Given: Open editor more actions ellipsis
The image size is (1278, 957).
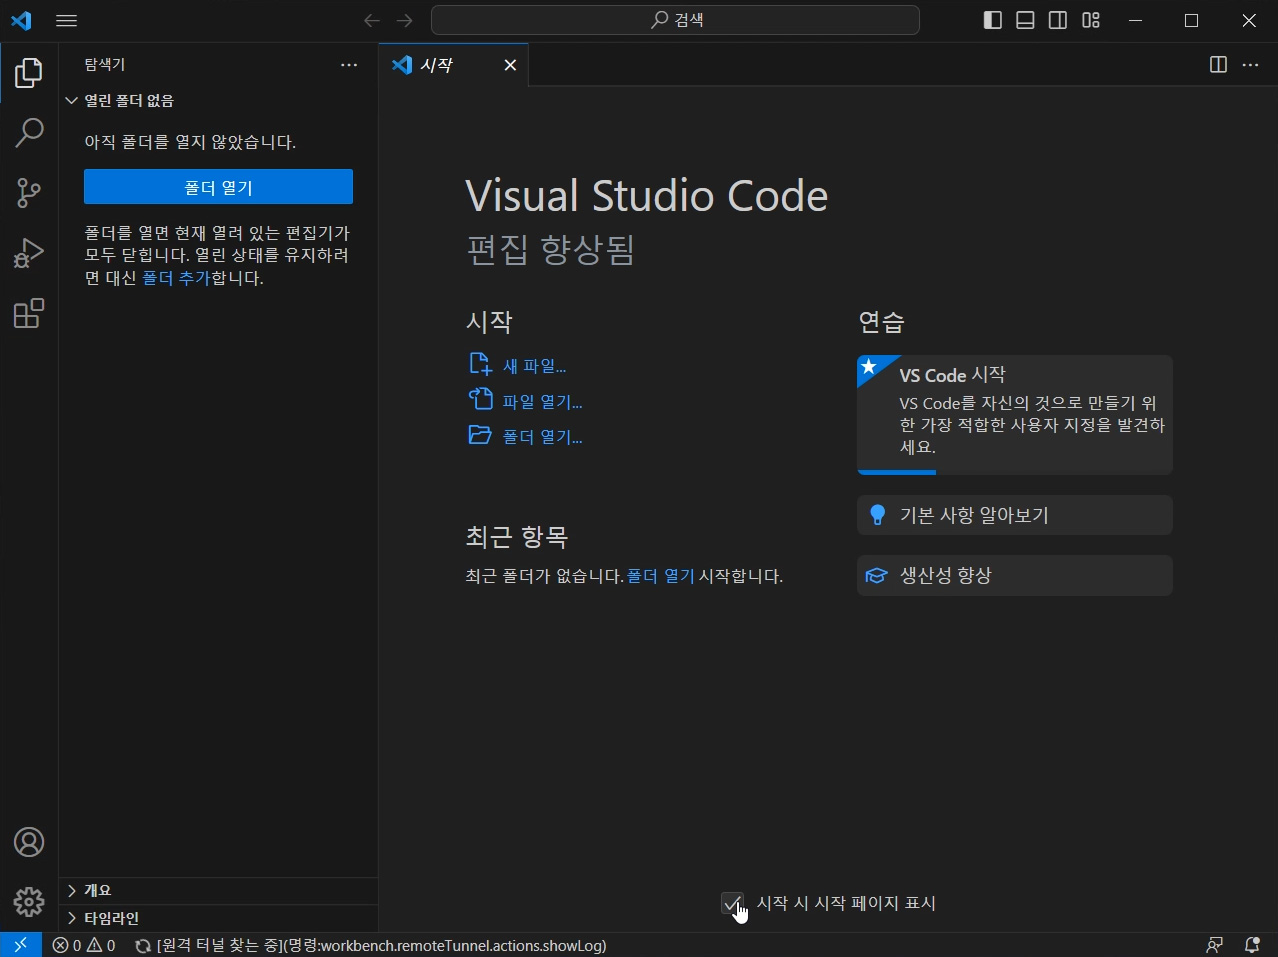Looking at the screenshot, I should click(x=1250, y=65).
